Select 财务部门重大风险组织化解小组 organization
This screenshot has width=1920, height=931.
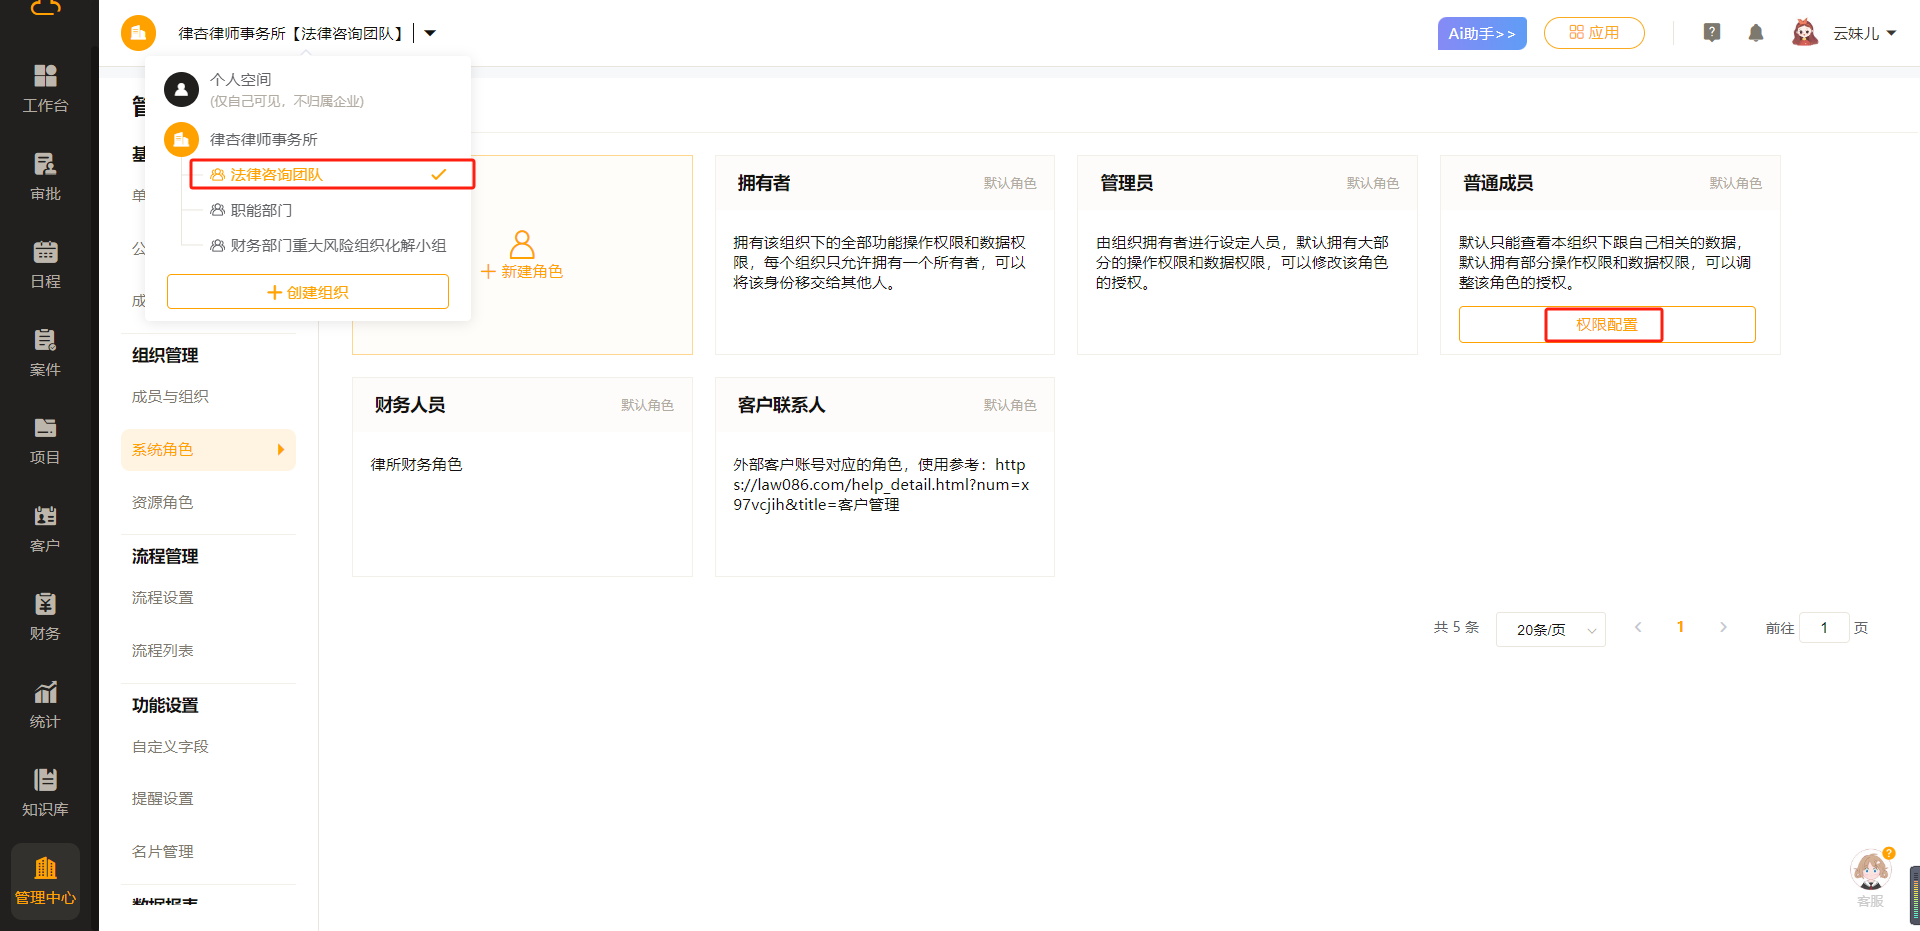click(x=338, y=245)
